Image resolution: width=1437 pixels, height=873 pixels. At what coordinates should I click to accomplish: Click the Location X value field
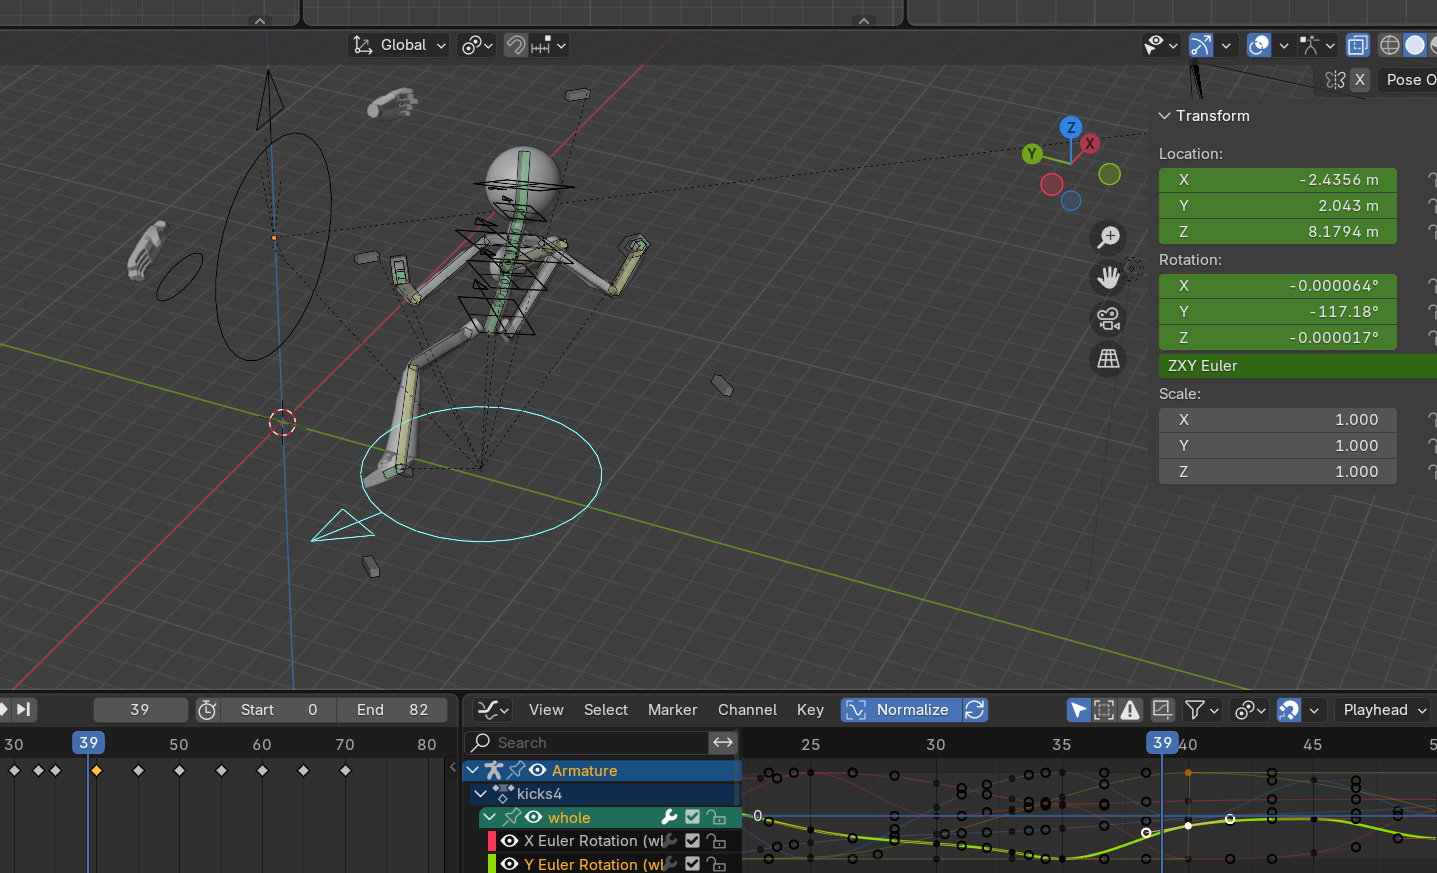click(x=1278, y=180)
